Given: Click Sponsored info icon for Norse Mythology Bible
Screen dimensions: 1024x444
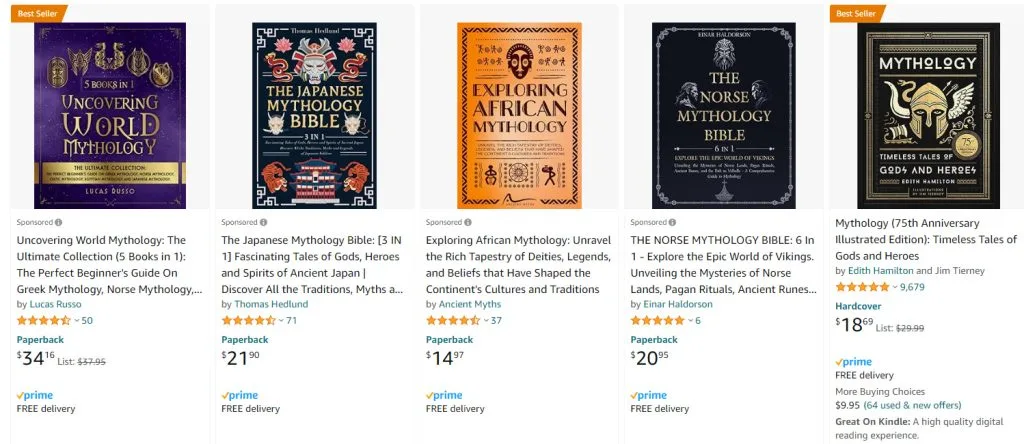Looking at the screenshot, I should coord(672,222).
